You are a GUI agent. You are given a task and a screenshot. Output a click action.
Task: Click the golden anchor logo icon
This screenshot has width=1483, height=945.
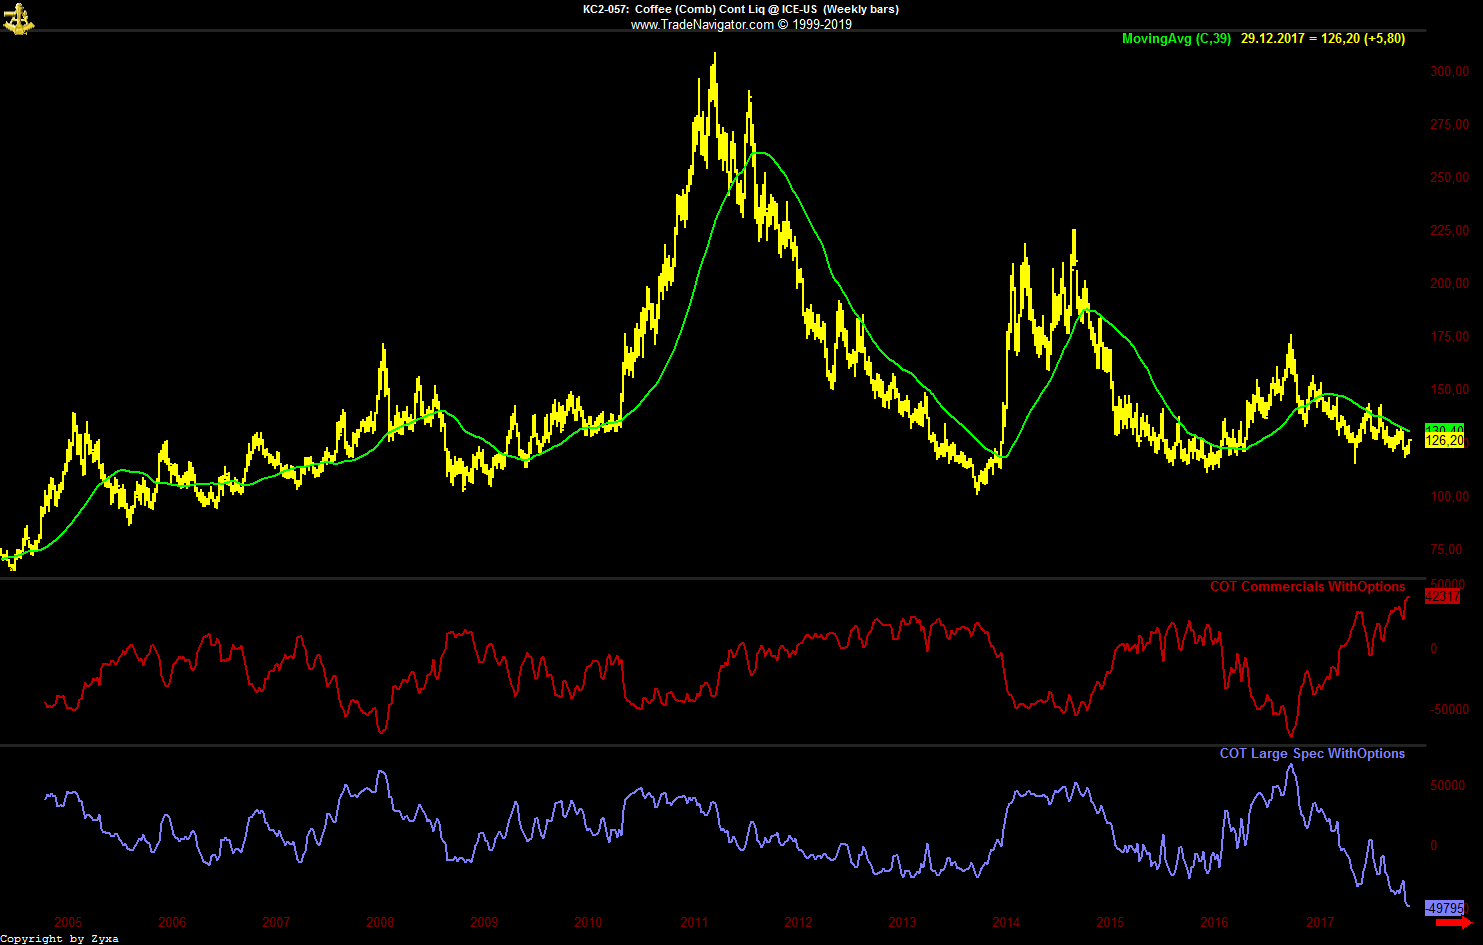pos(18,19)
